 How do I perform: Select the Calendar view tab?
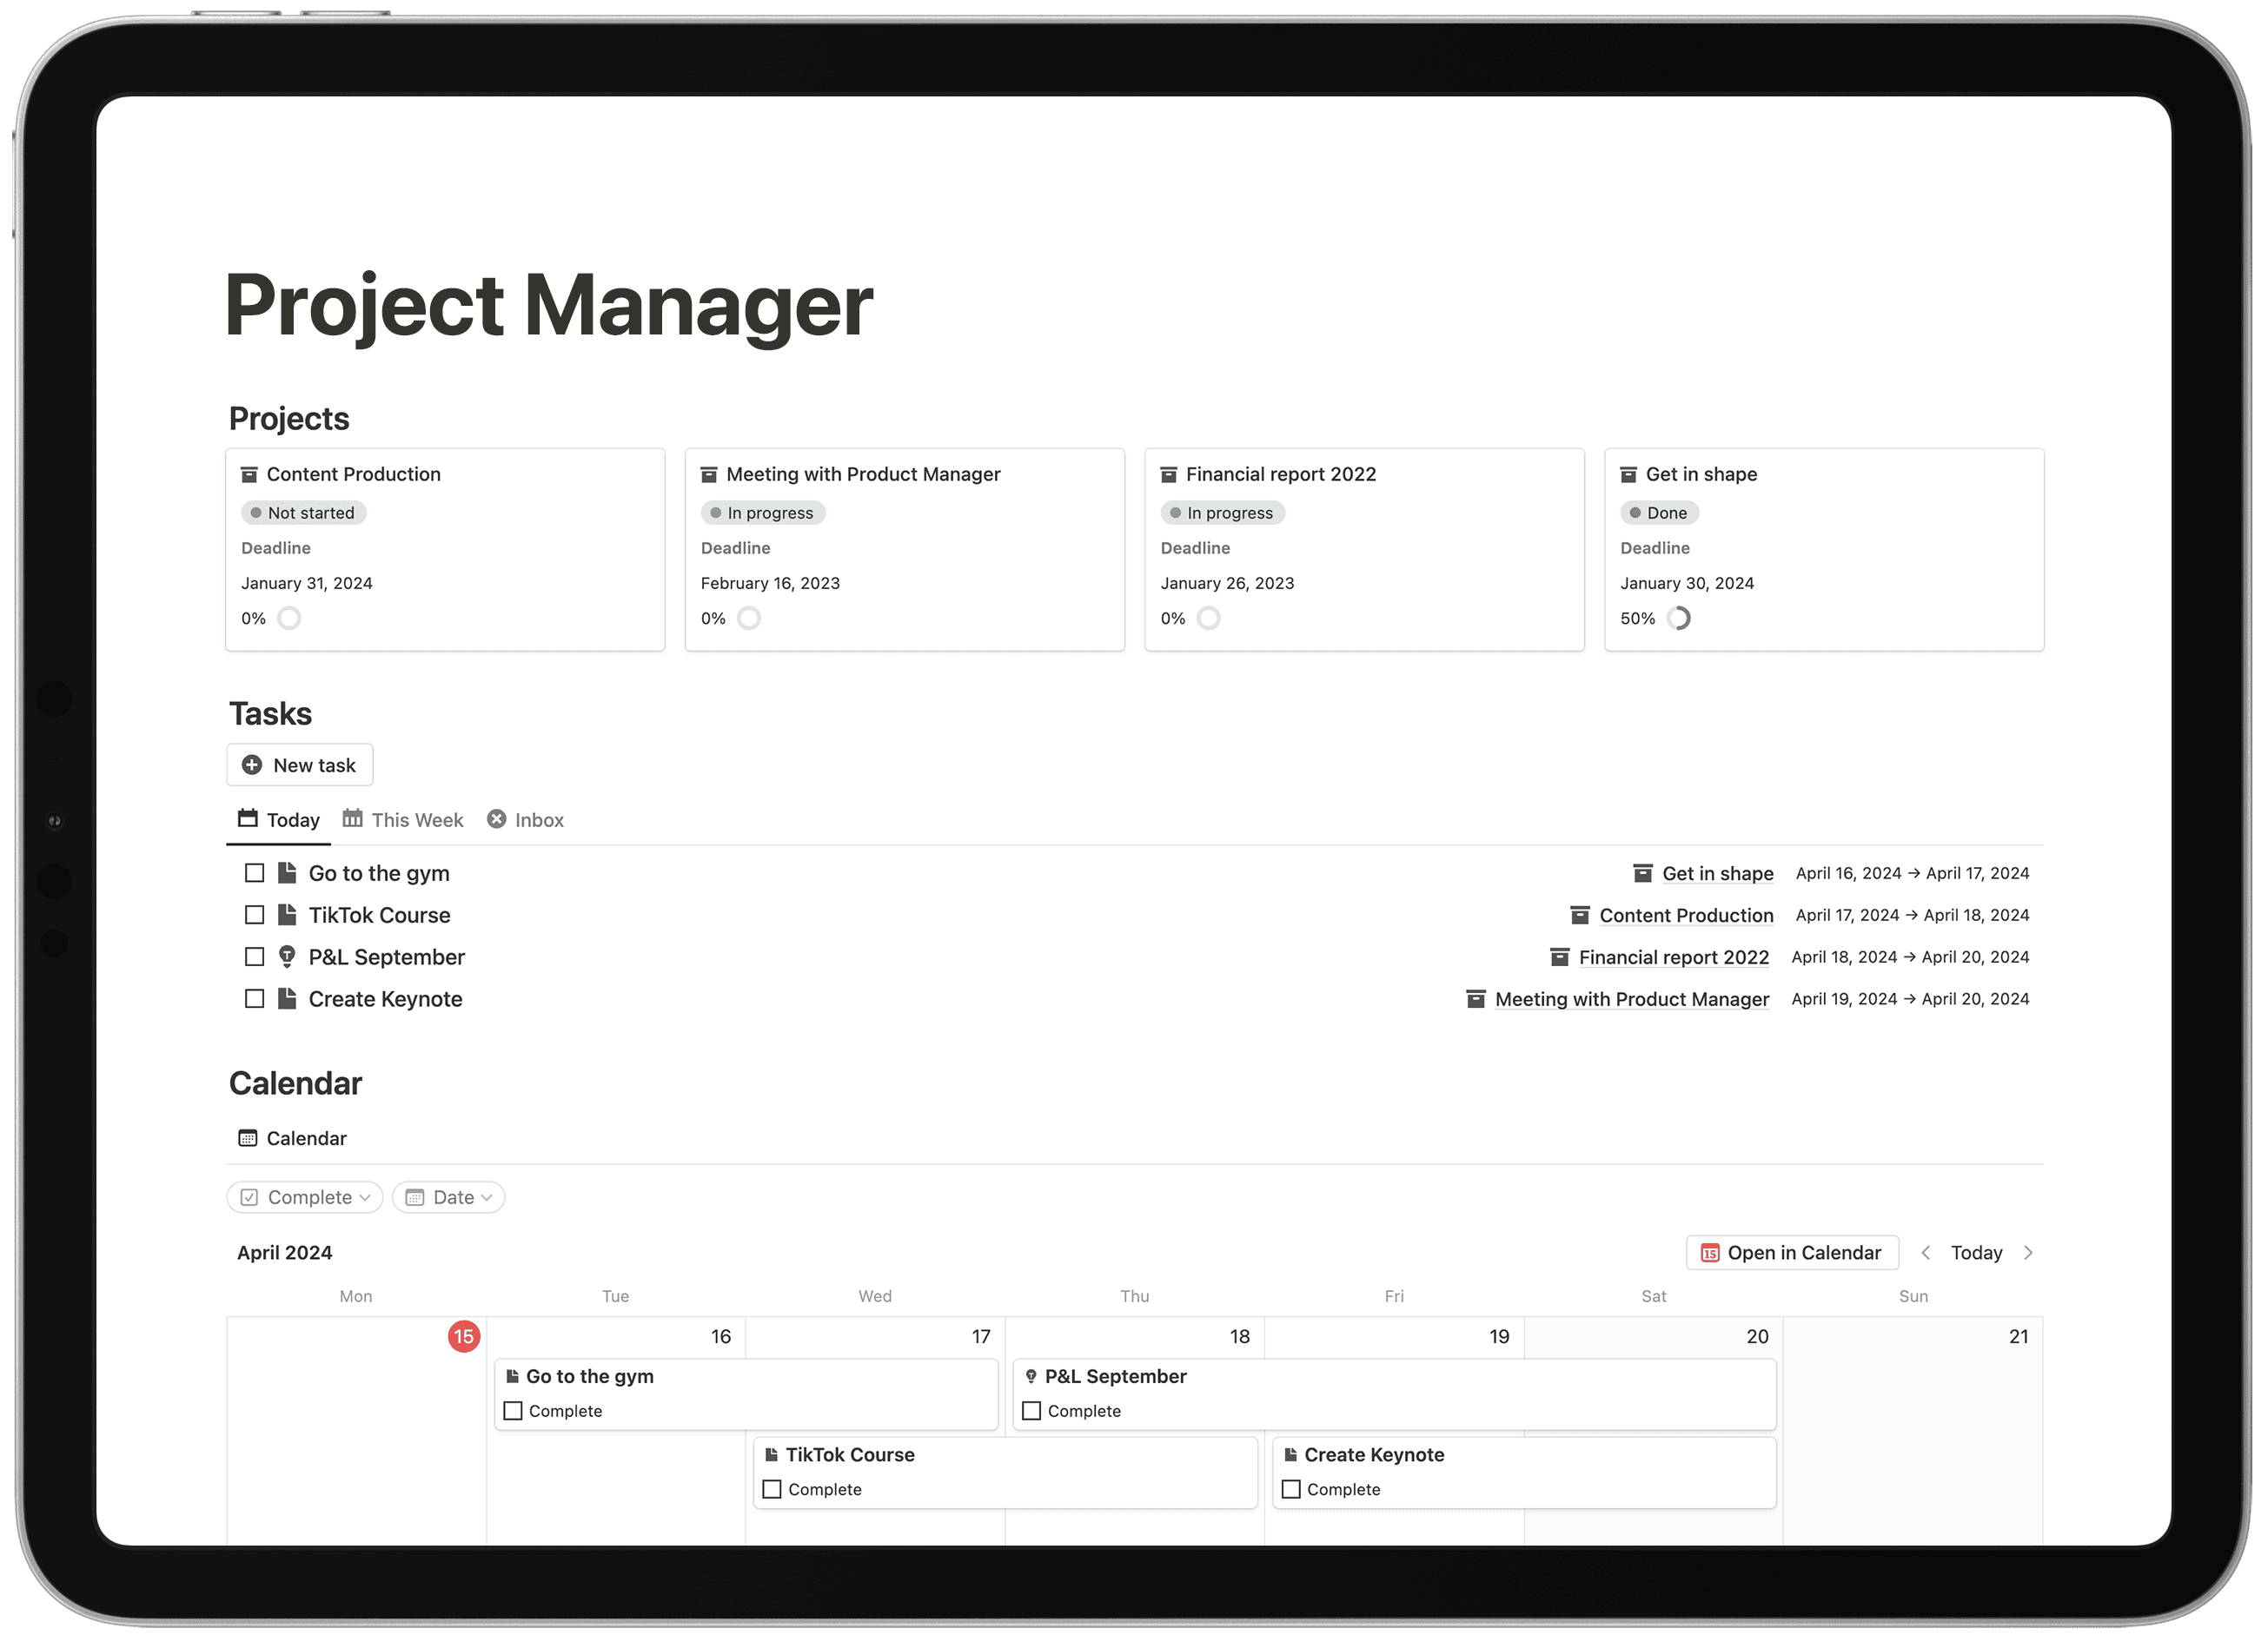click(x=292, y=1138)
